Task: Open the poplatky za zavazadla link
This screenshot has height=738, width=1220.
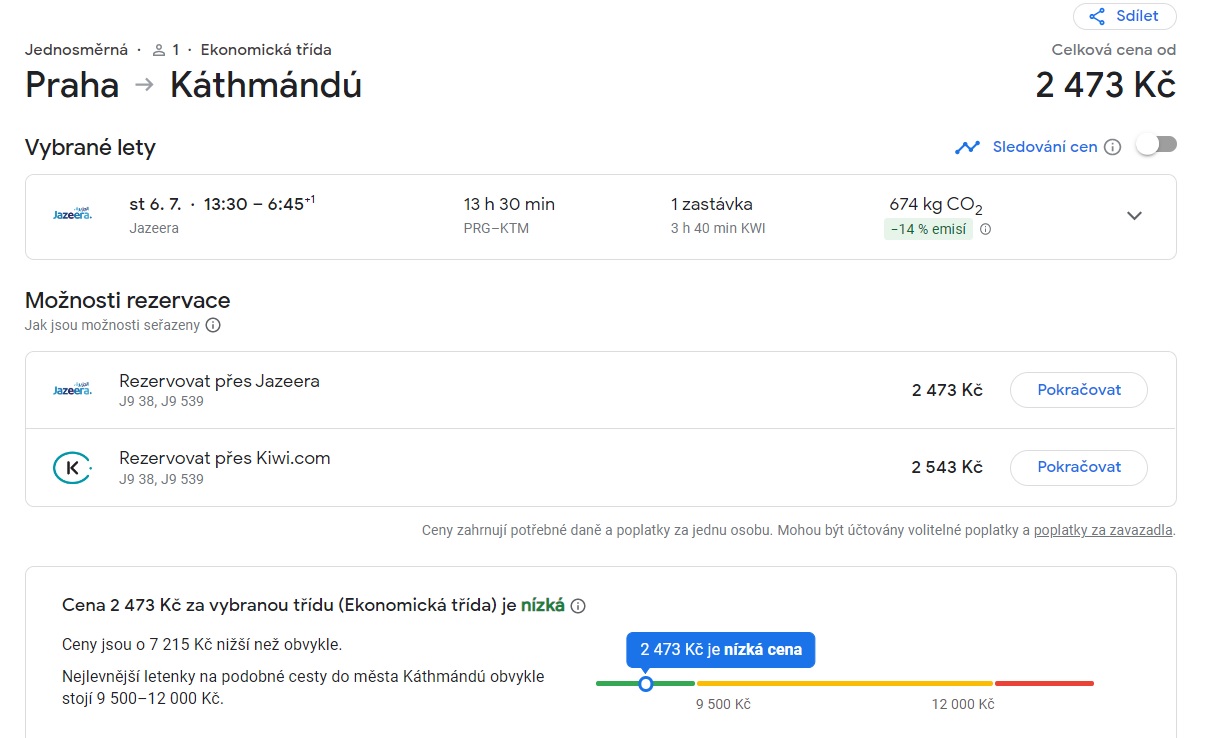Action: [x=1103, y=530]
